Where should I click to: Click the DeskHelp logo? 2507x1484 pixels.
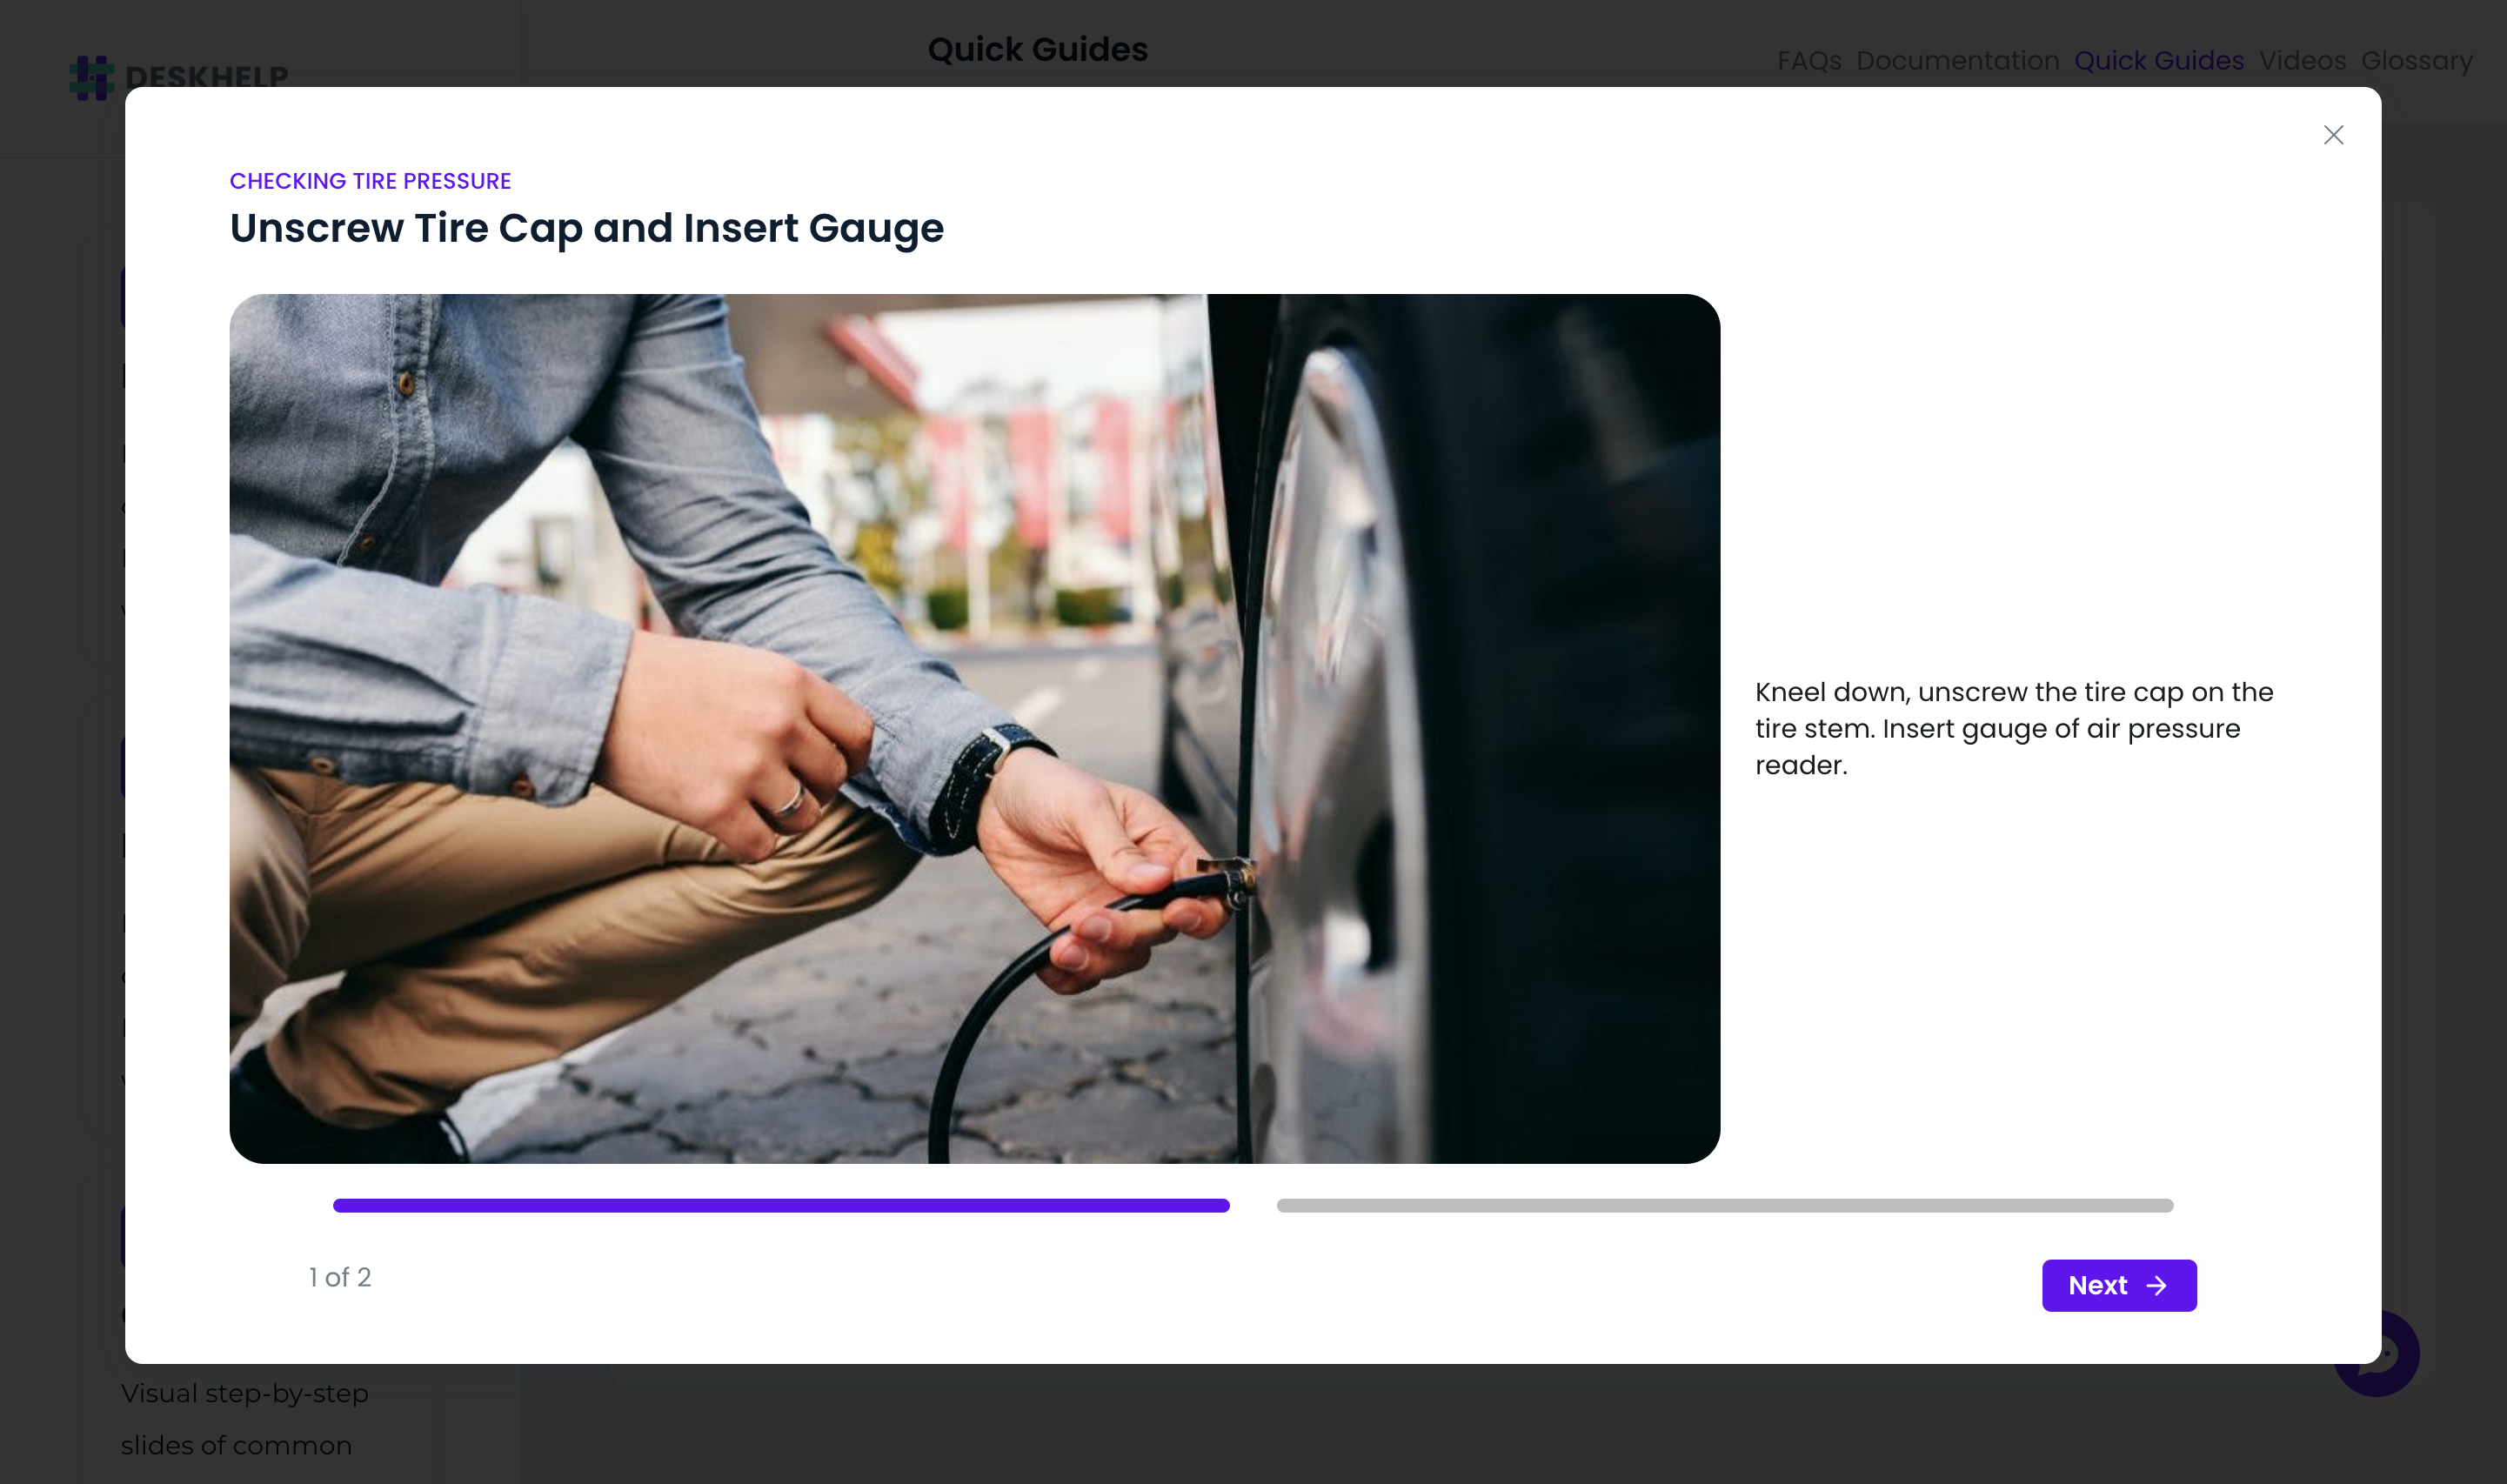tap(180, 77)
